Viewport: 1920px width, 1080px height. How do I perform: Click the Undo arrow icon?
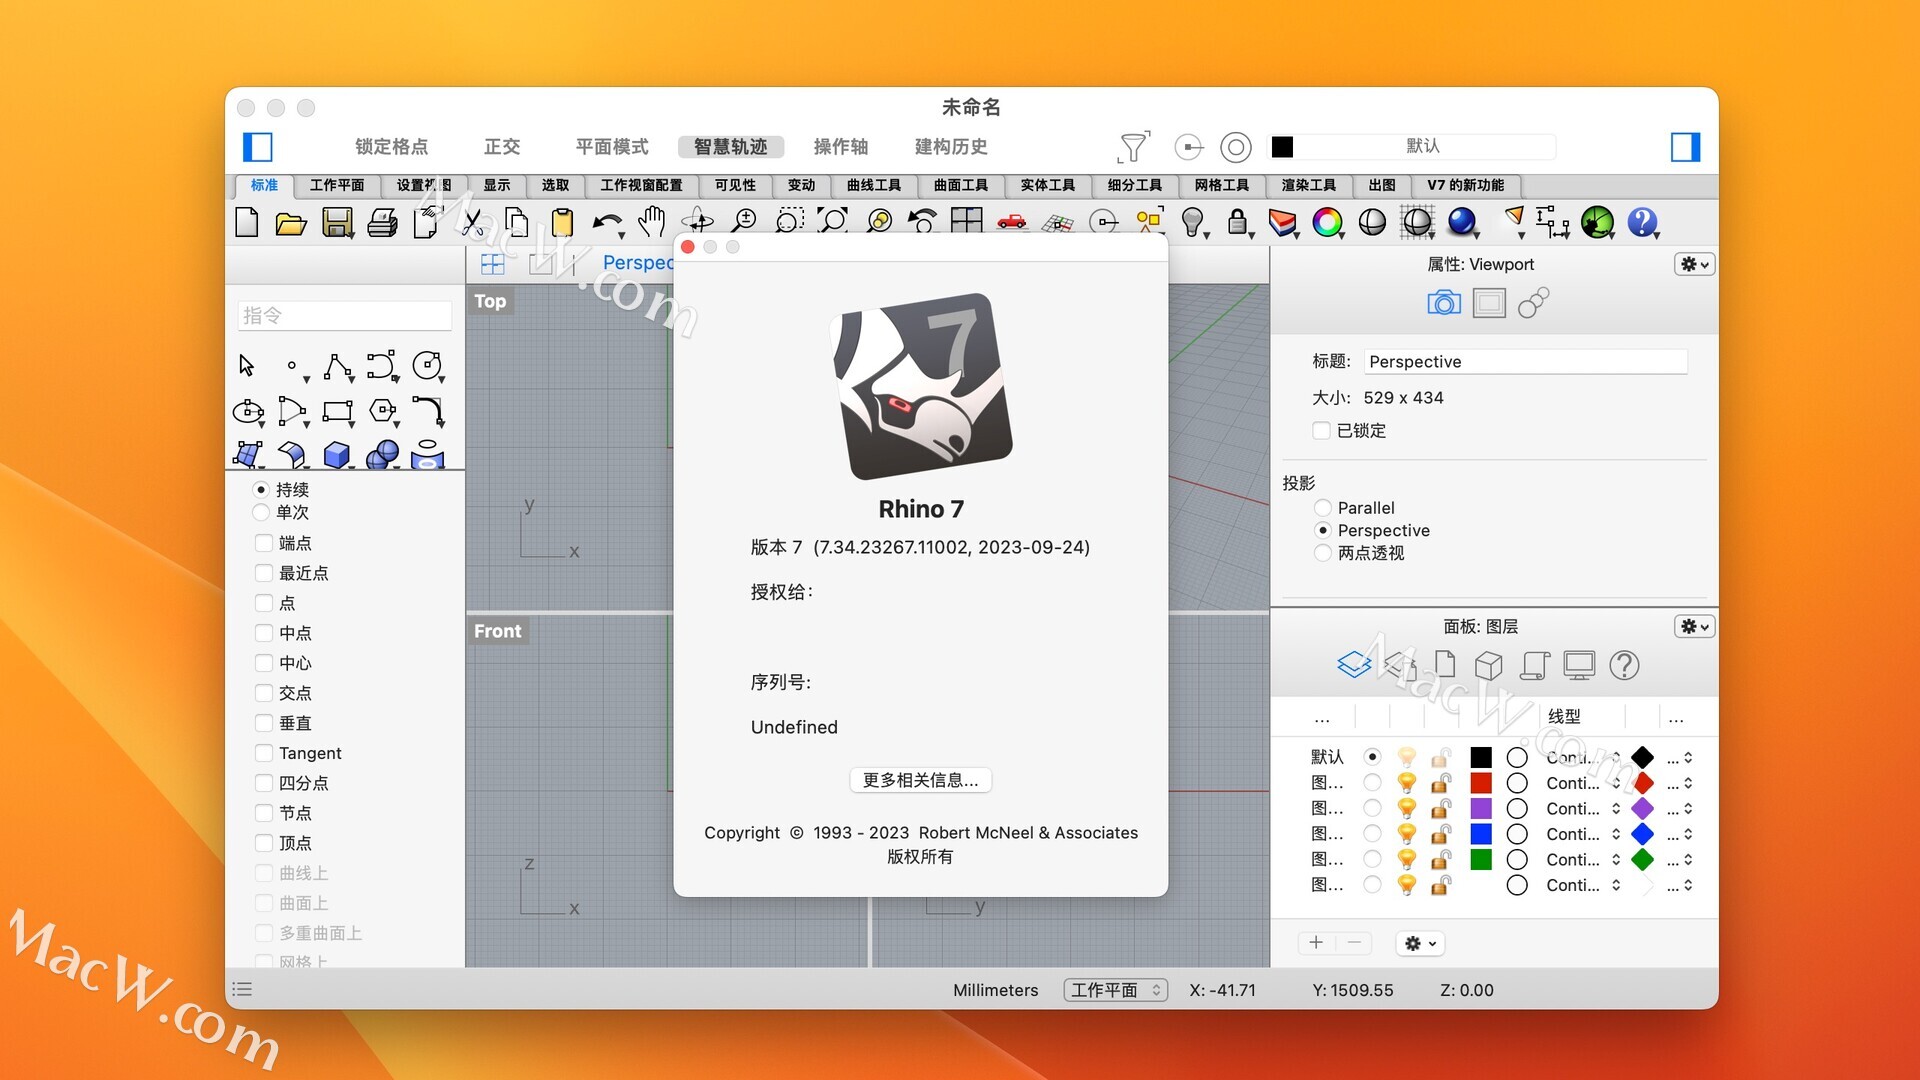pos(606,223)
